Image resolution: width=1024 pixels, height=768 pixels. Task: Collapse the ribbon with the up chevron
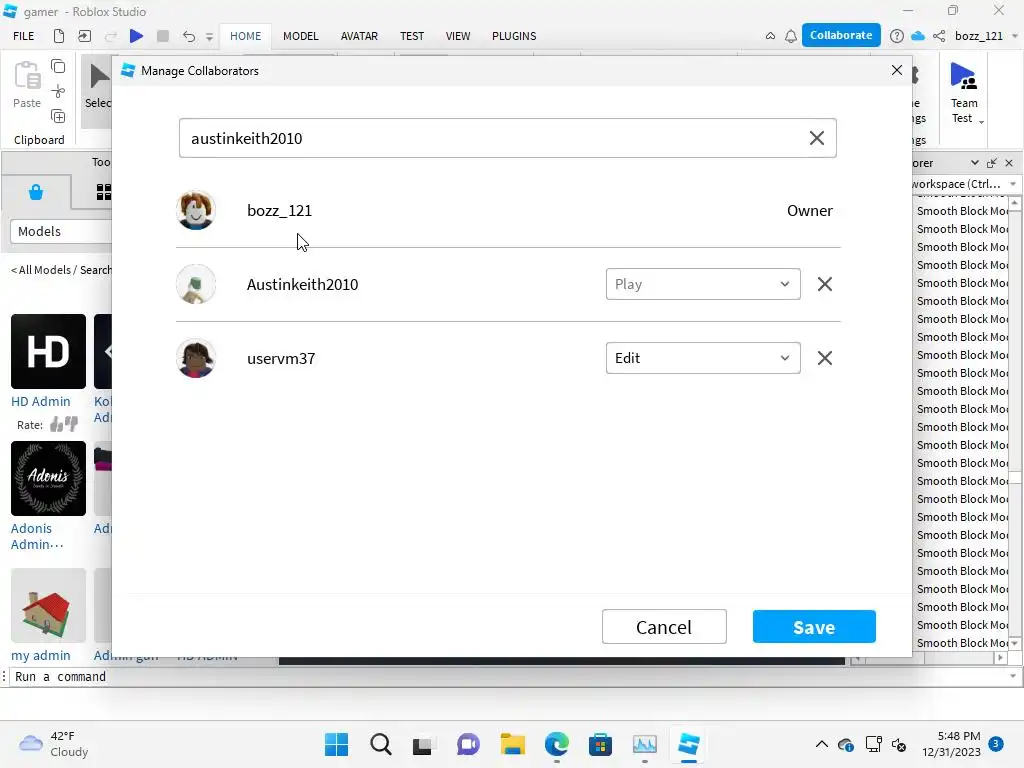(770, 36)
